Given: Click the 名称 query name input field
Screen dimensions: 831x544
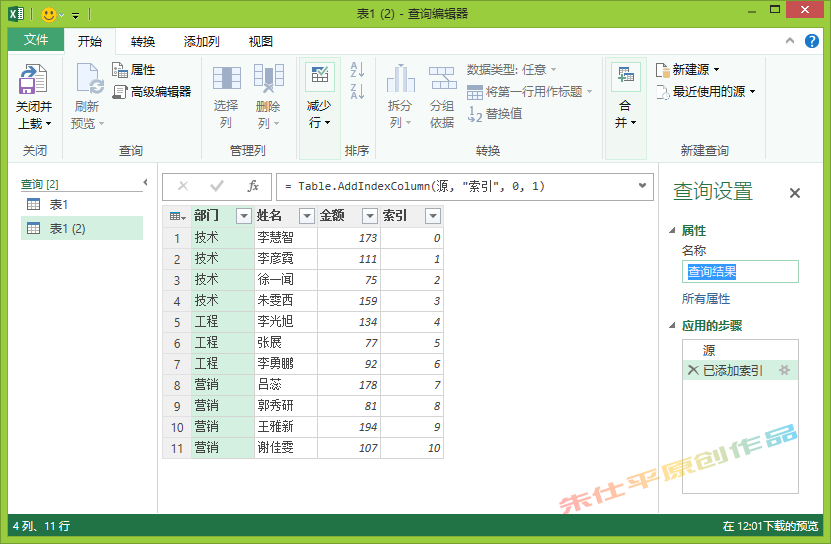Looking at the screenshot, I should (x=740, y=272).
